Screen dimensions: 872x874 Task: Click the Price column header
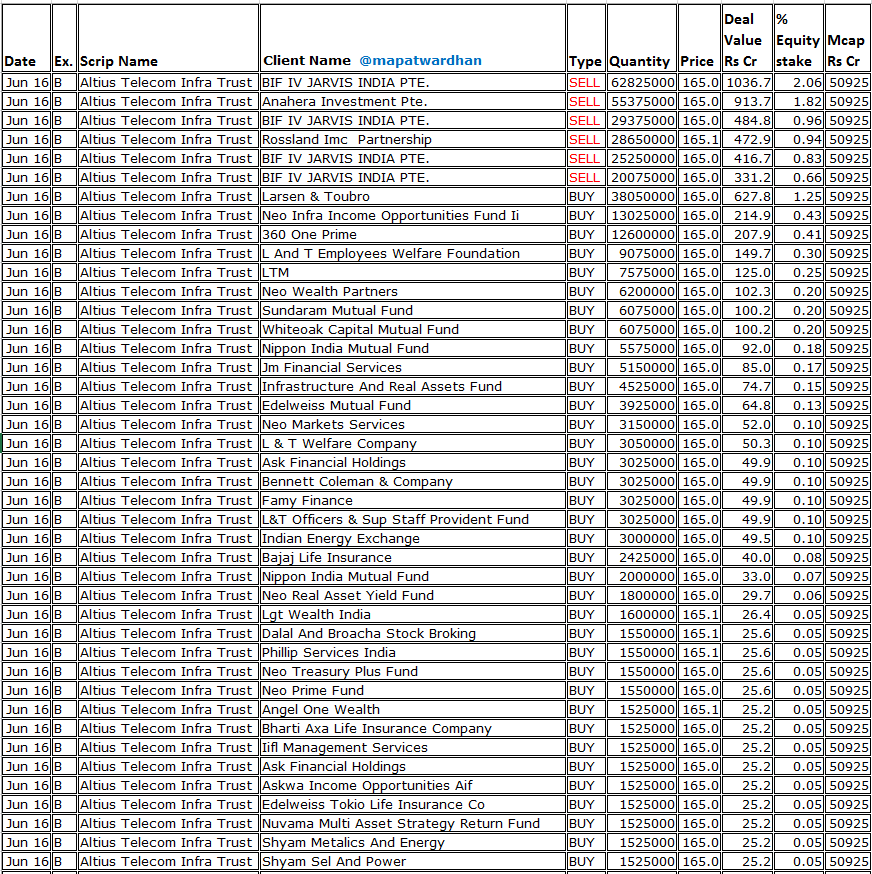tap(699, 38)
